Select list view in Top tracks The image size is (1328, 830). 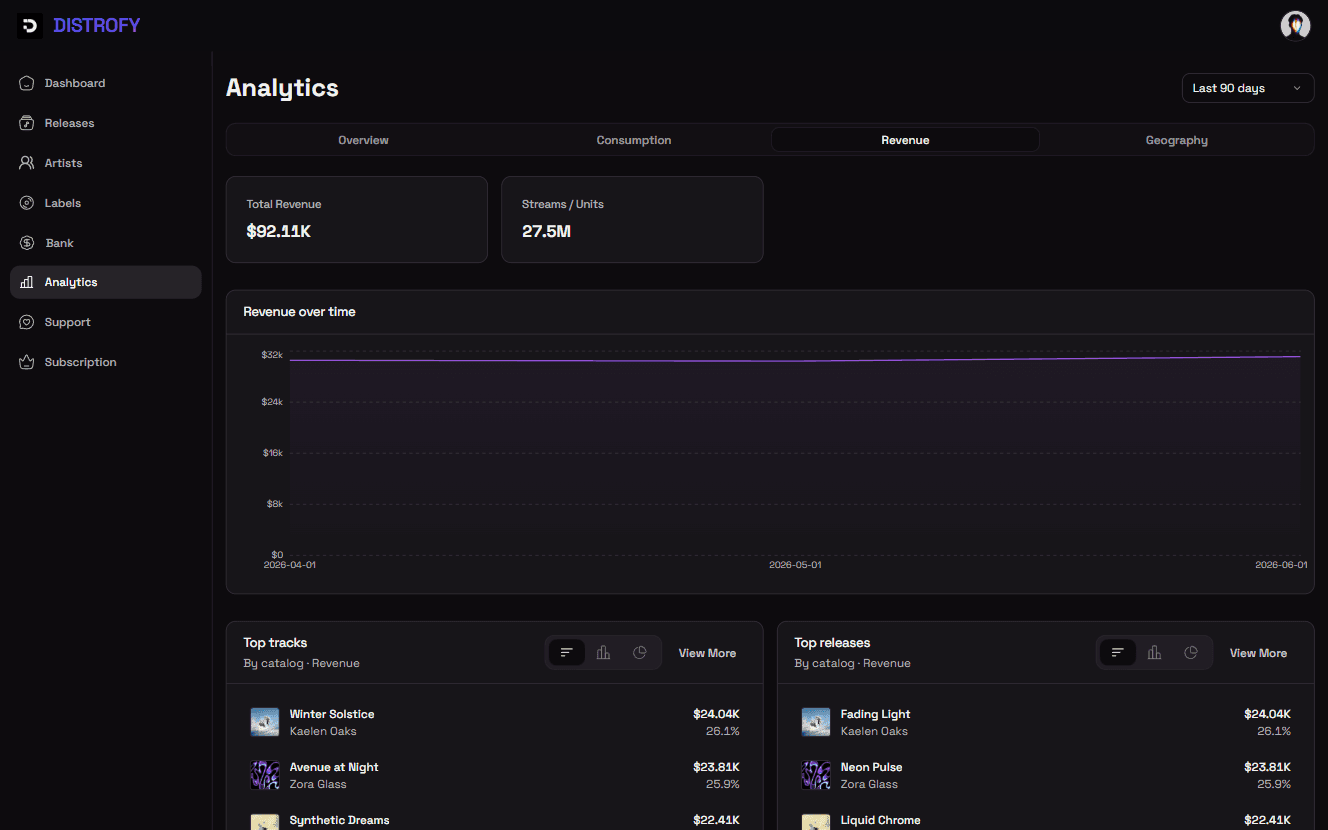(x=567, y=653)
